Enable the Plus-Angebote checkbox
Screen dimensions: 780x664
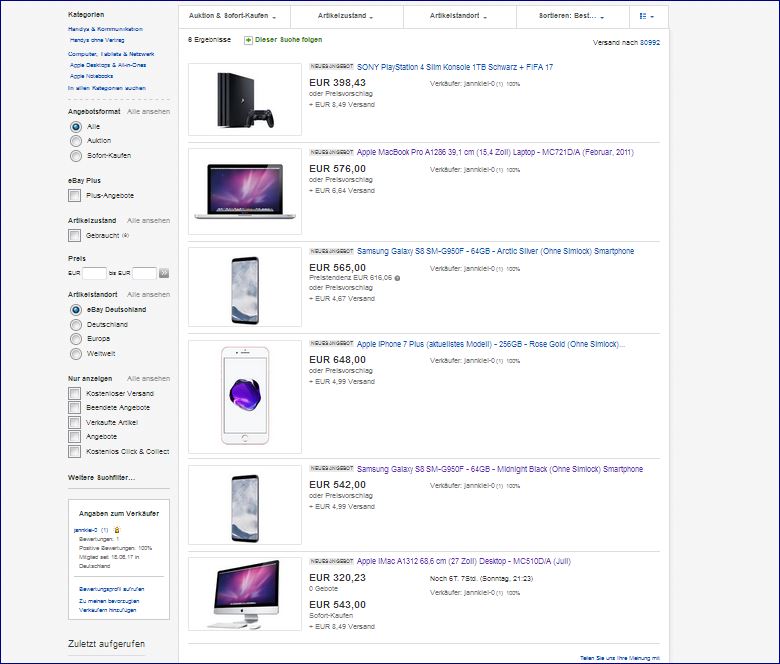(75, 195)
